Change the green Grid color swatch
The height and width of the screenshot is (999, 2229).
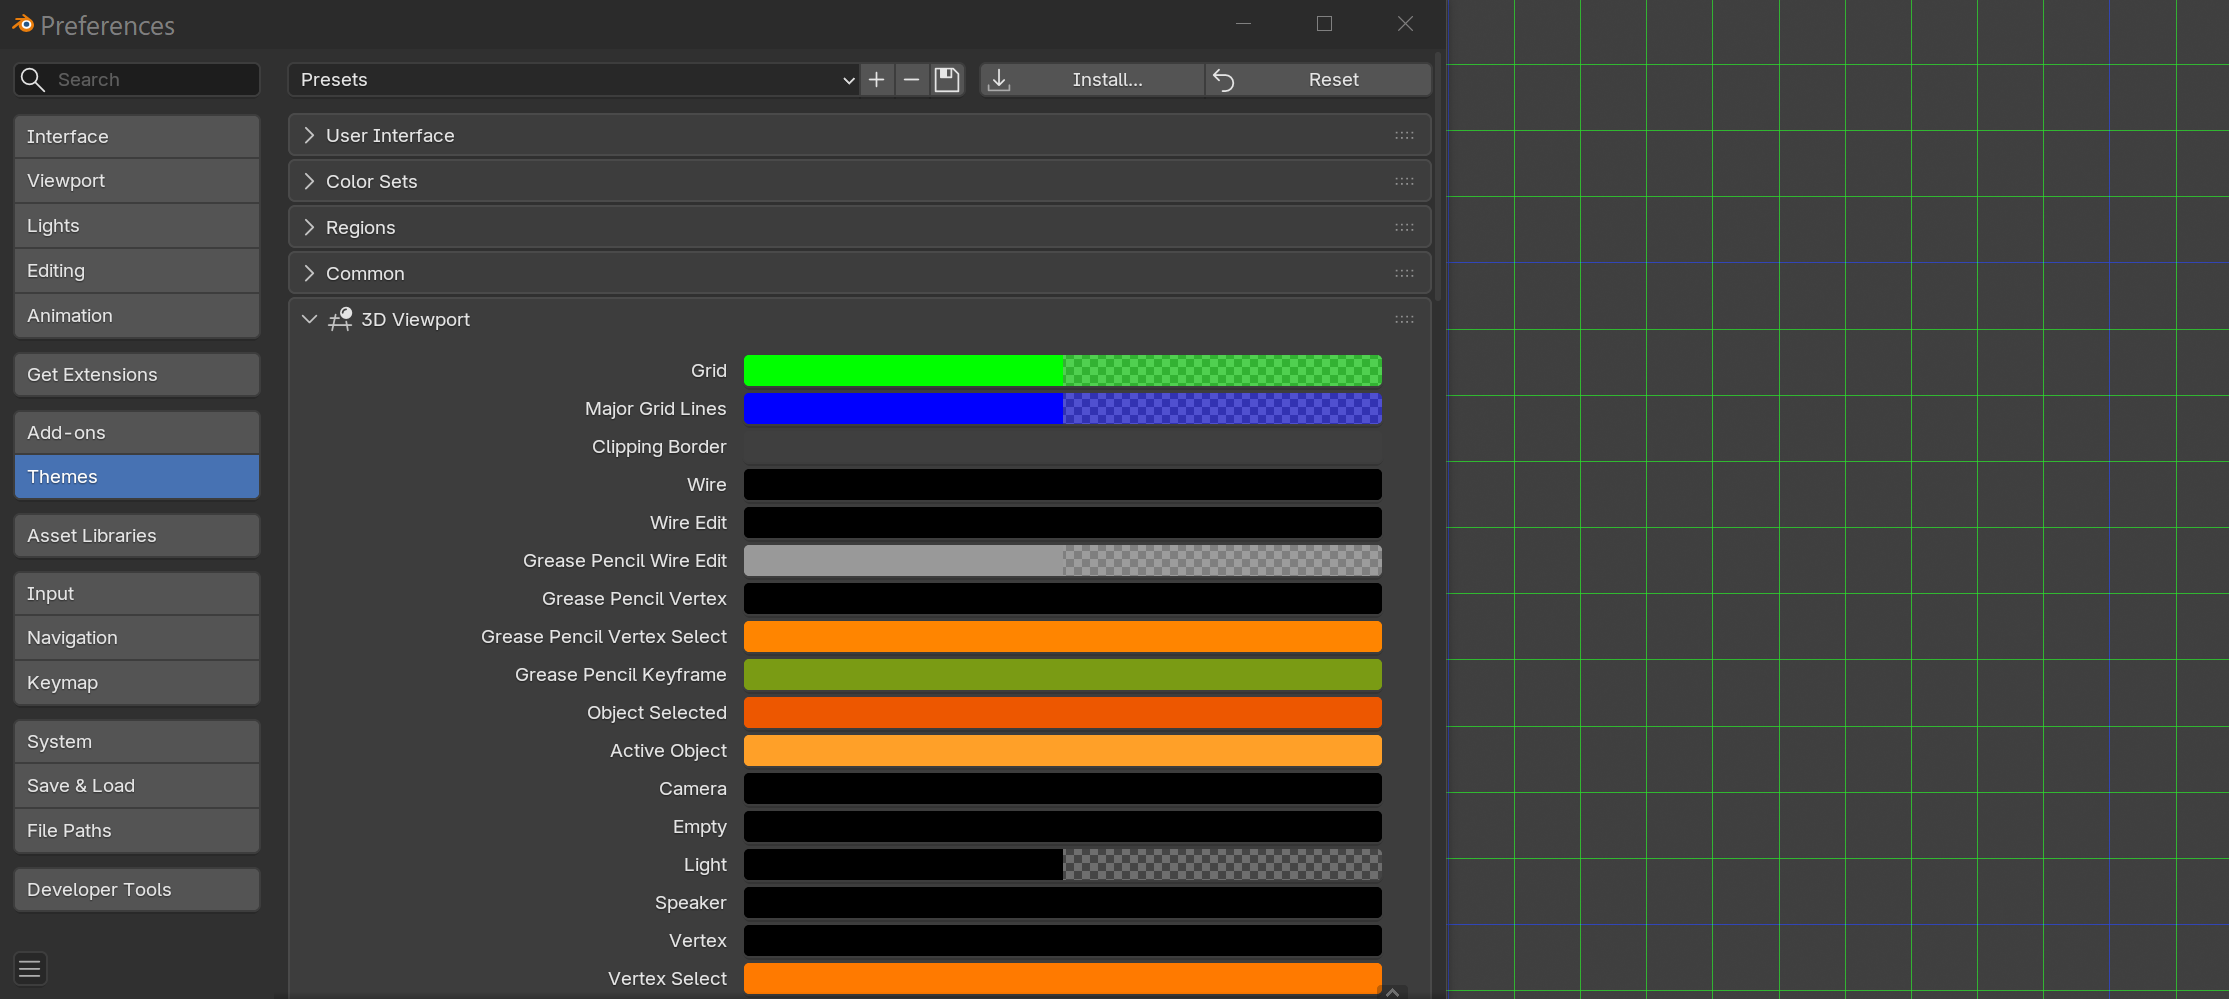(1063, 371)
